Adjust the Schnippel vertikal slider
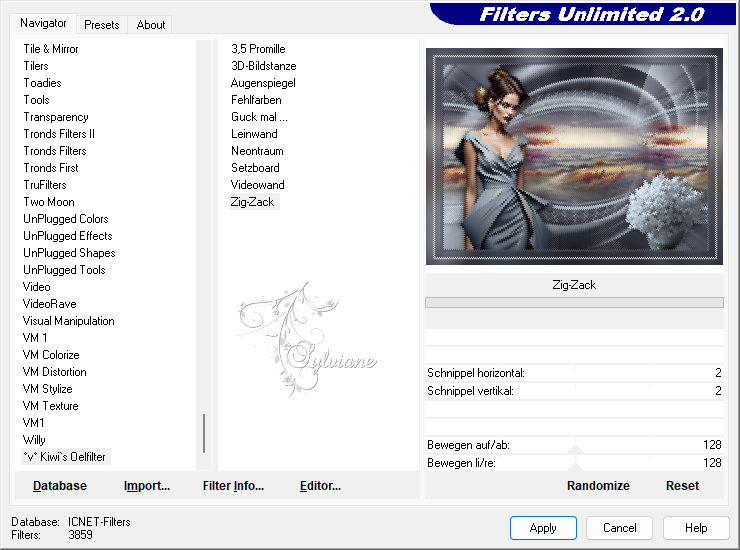The height and width of the screenshot is (550, 740). click(574, 391)
